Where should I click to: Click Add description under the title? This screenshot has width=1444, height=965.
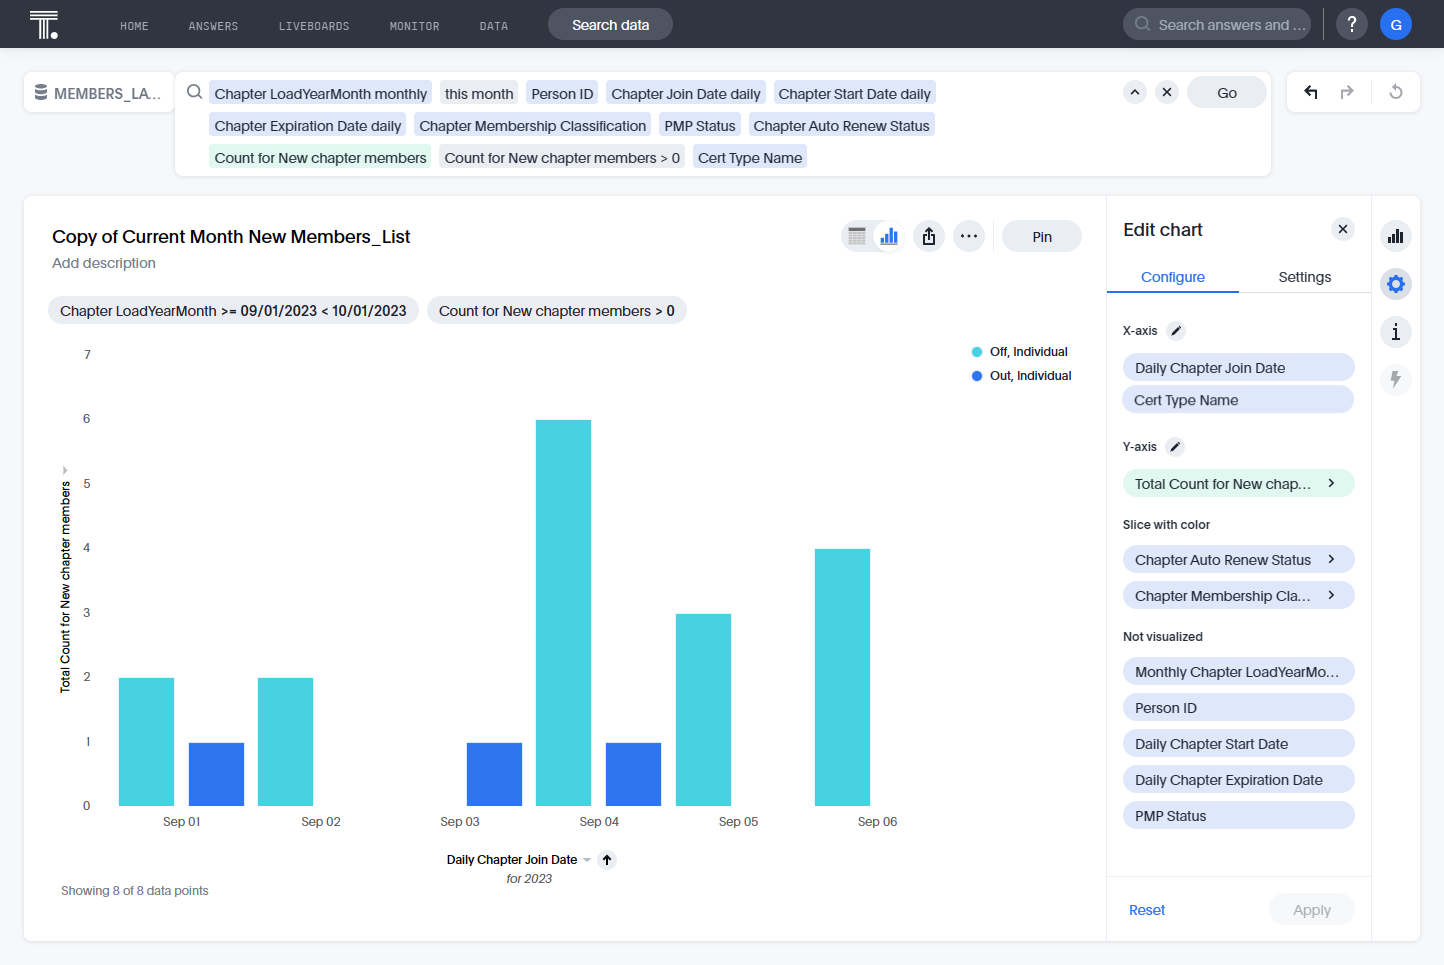coord(104,263)
